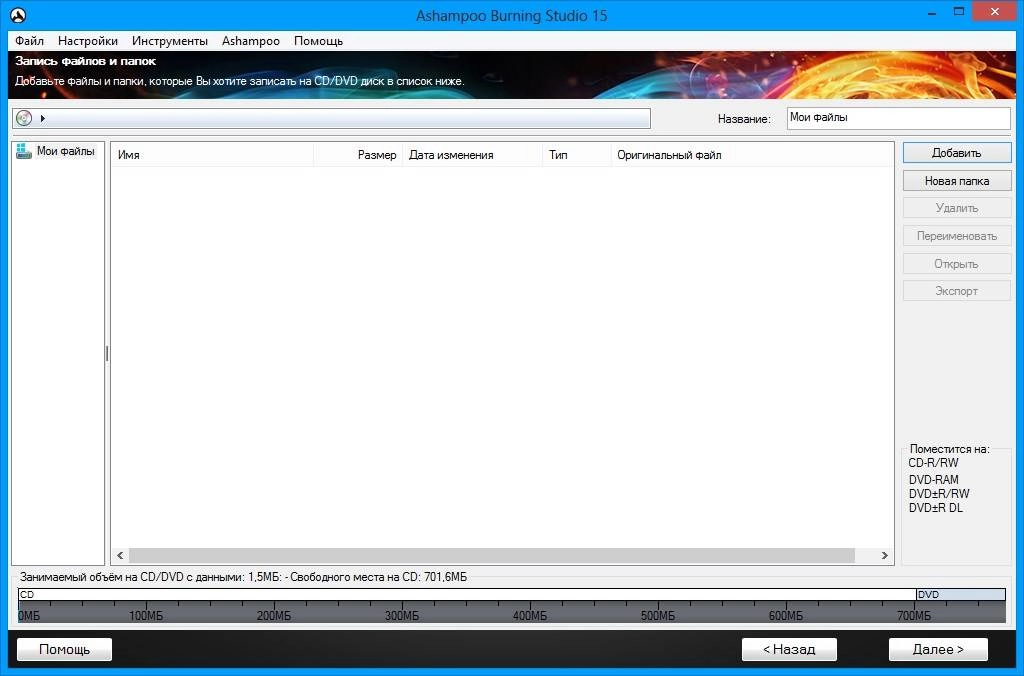Select Мои файлы tree item
This screenshot has width=1024, height=676.
tap(65, 151)
